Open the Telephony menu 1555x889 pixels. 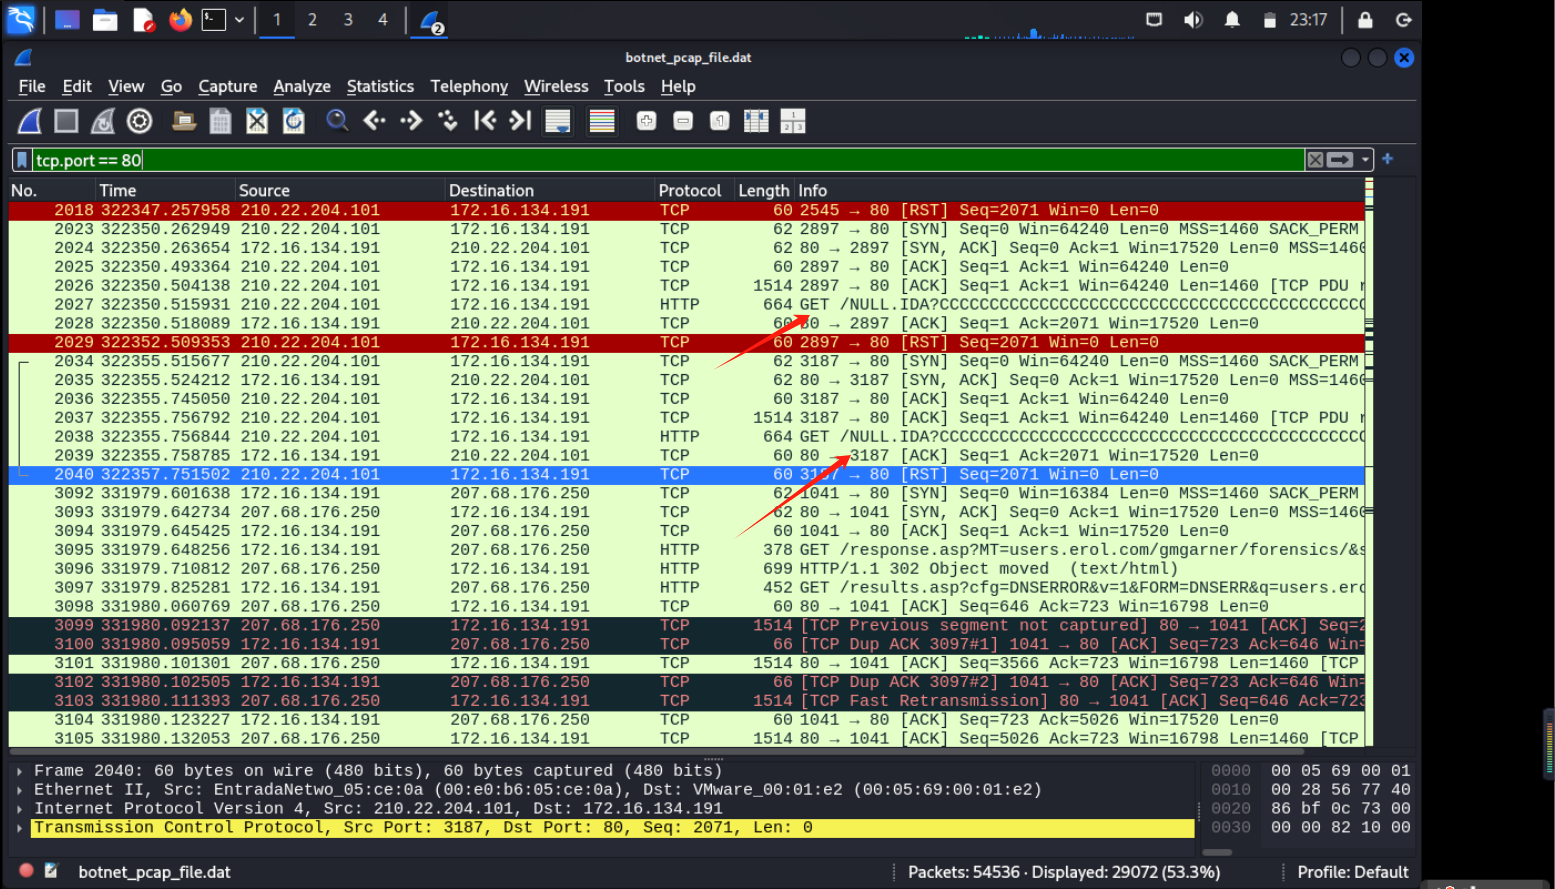(x=469, y=87)
